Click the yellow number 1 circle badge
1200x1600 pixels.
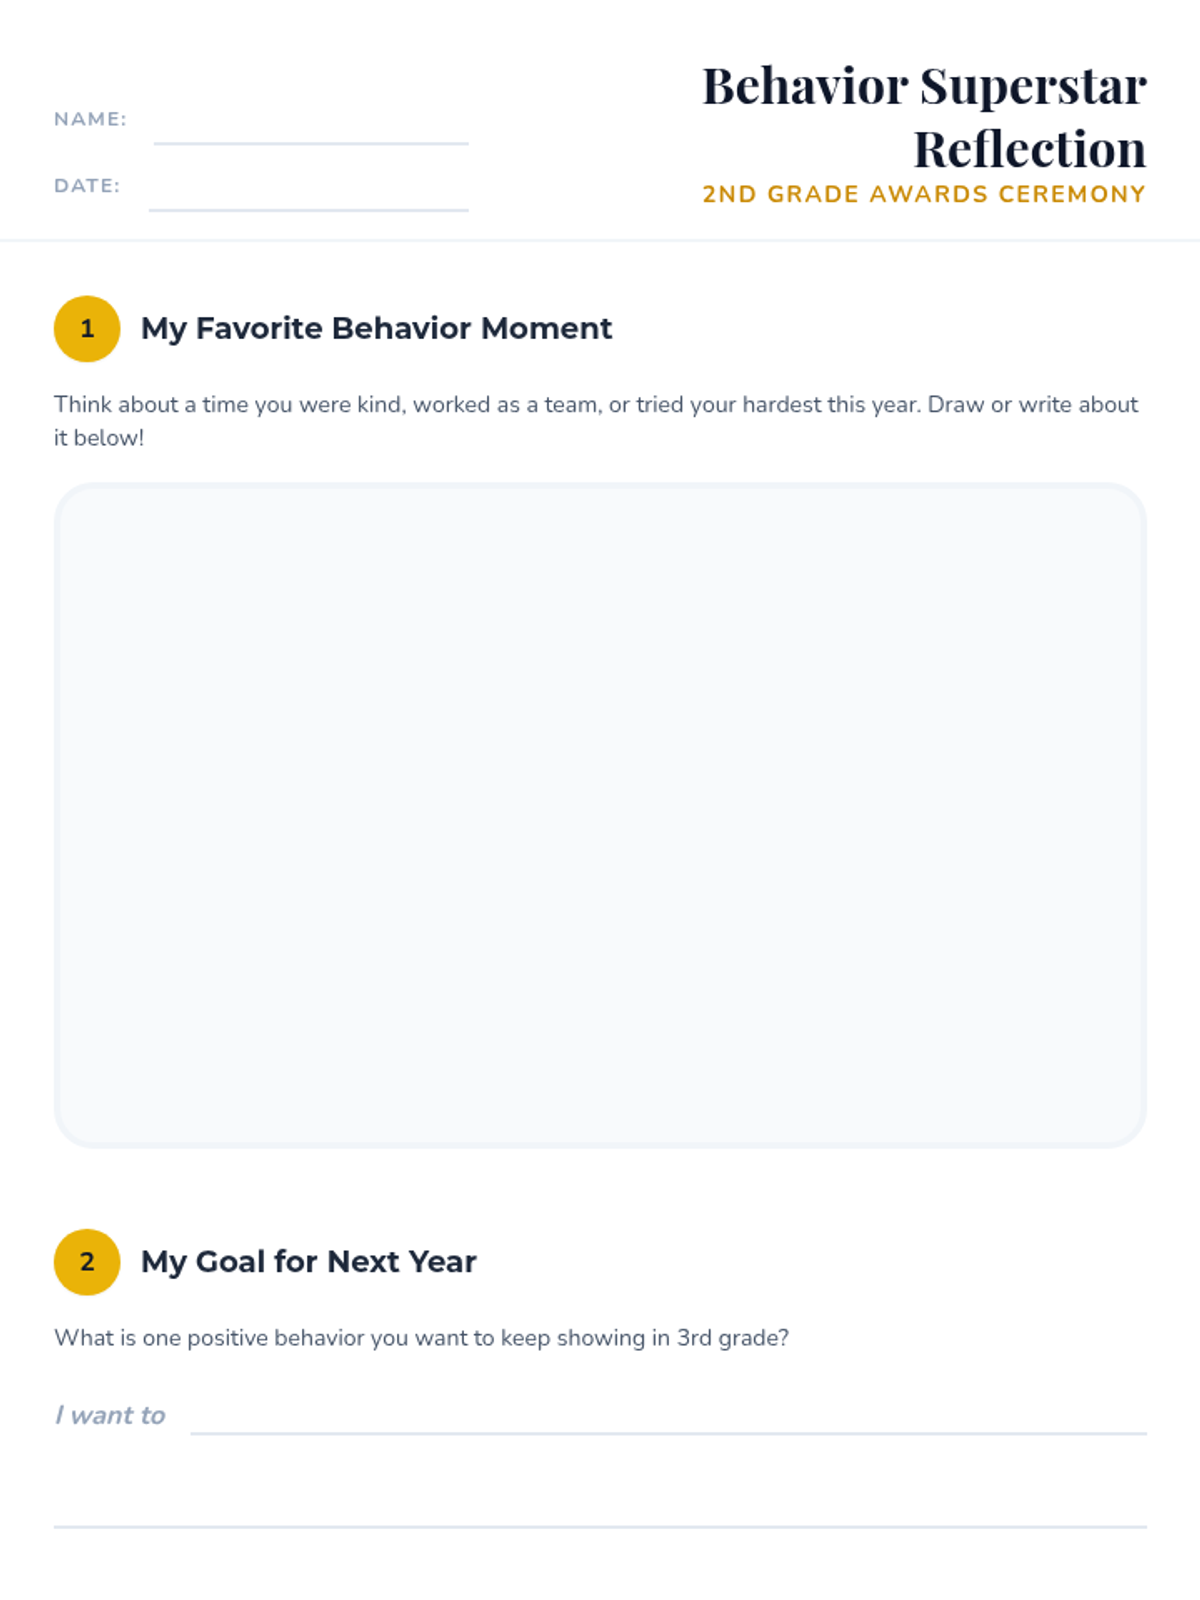pos(87,328)
